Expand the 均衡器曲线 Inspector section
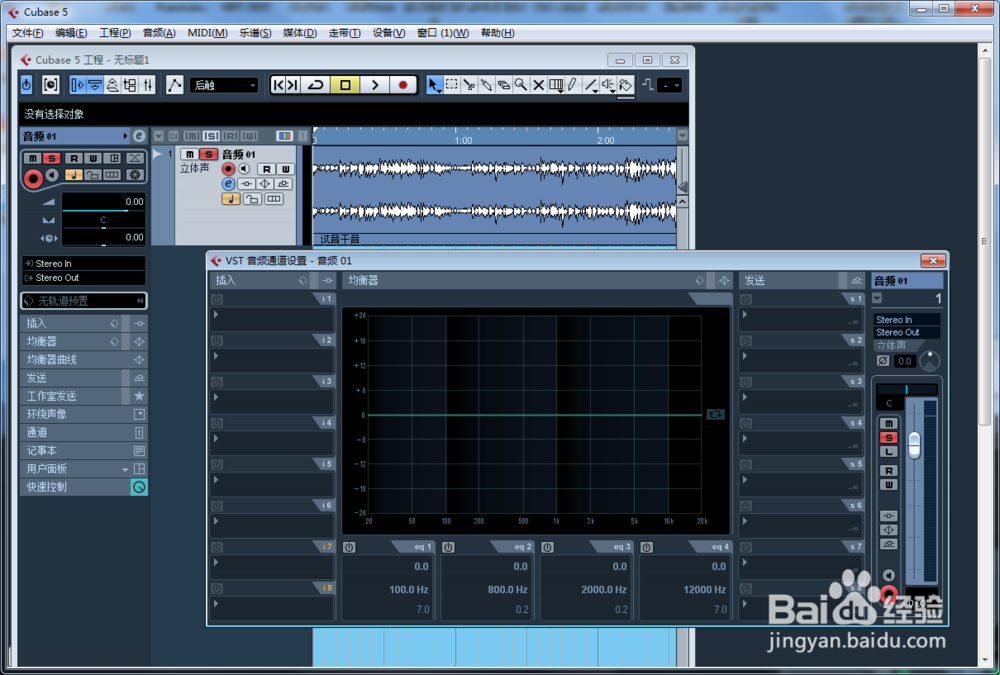 pos(84,360)
